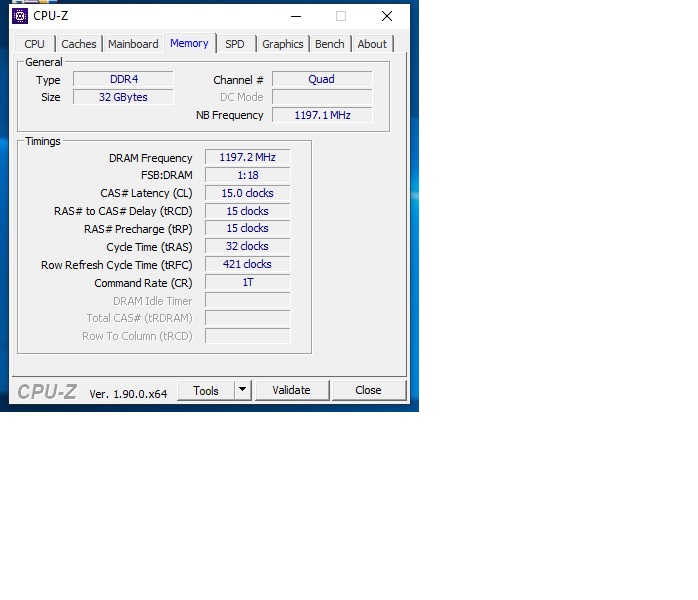Open the Caches tab
Image resolution: width=698 pixels, height=600 pixels.
(x=79, y=44)
